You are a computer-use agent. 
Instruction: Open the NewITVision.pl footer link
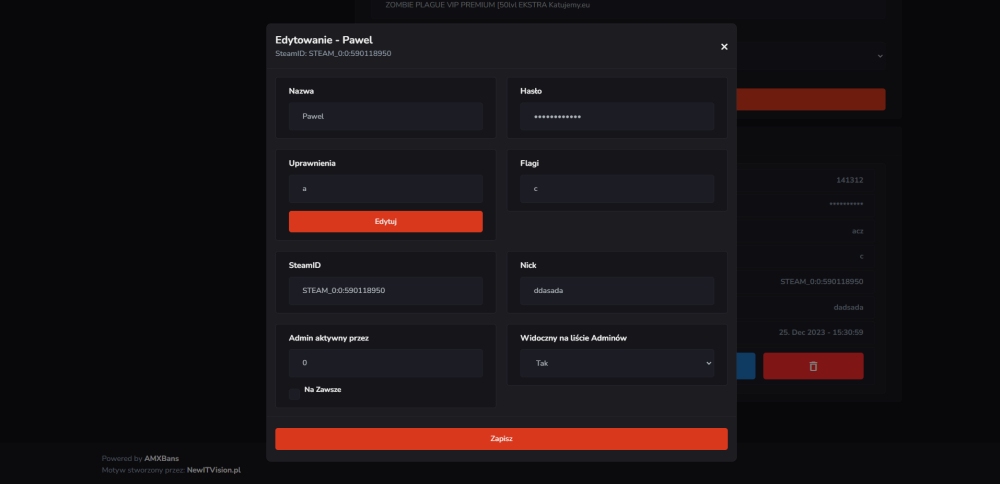click(214, 470)
